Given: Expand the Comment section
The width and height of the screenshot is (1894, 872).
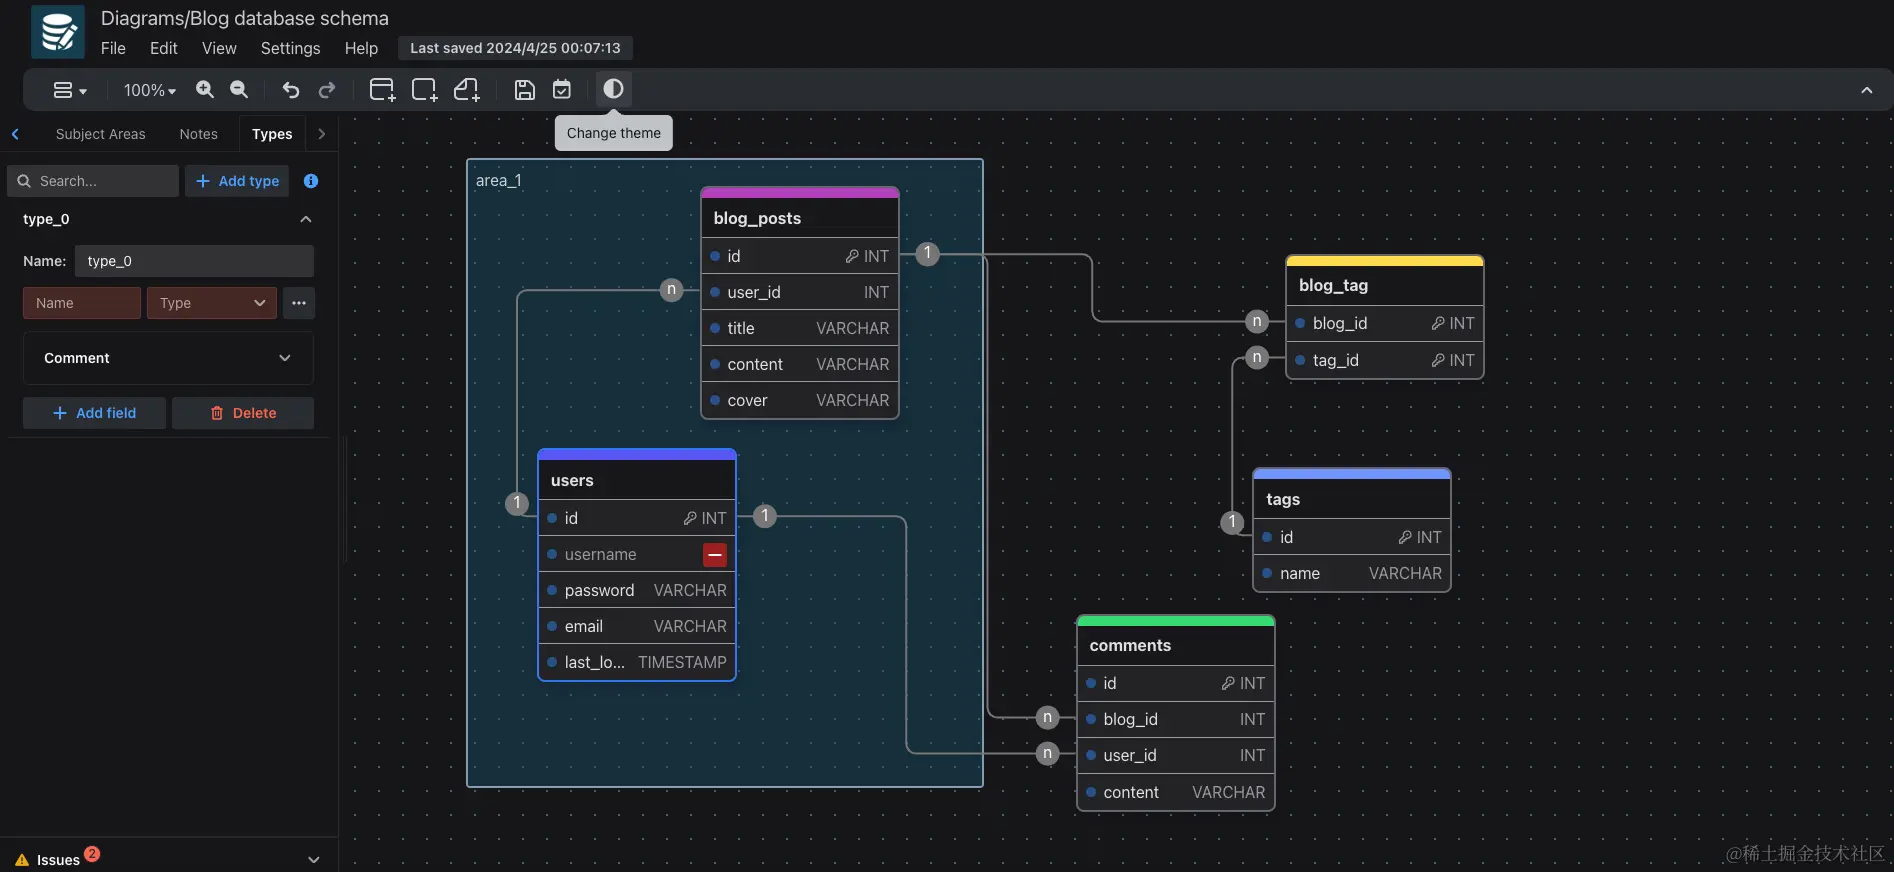Looking at the screenshot, I should tap(168, 358).
